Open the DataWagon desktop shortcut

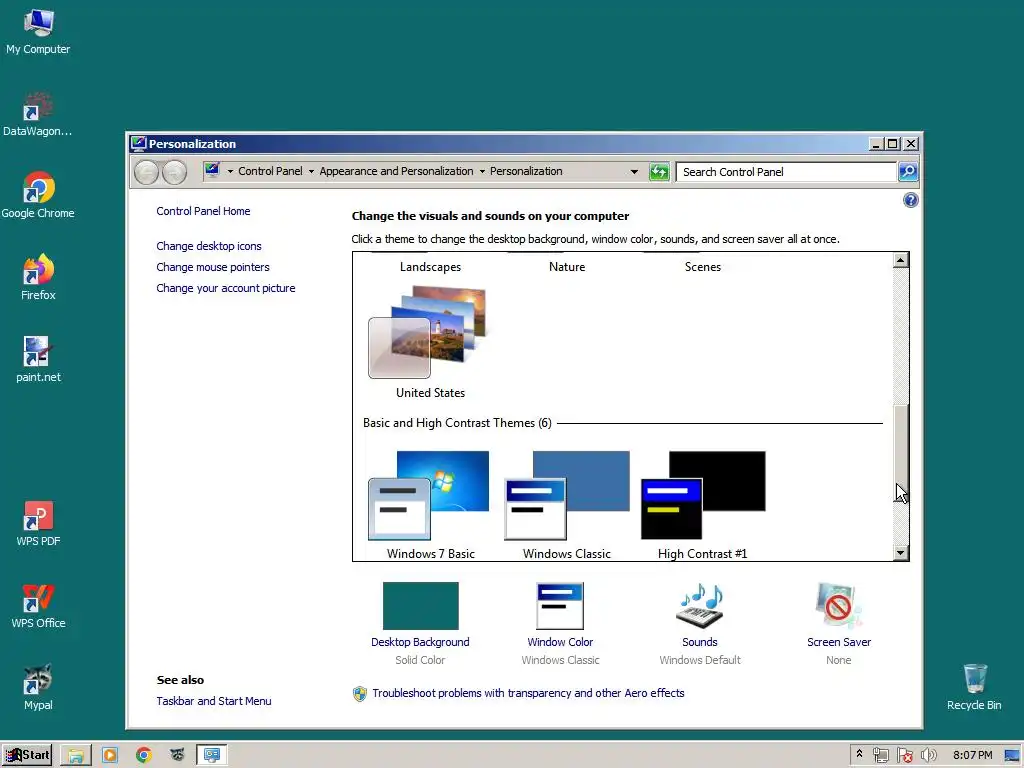click(x=38, y=114)
